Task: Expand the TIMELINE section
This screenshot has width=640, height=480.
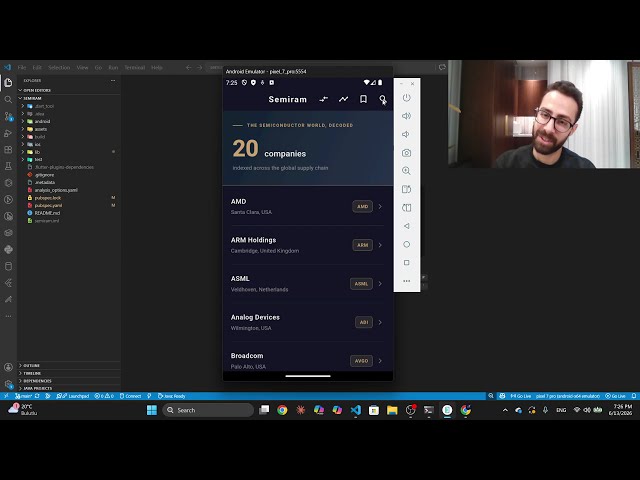Action: (69, 373)
